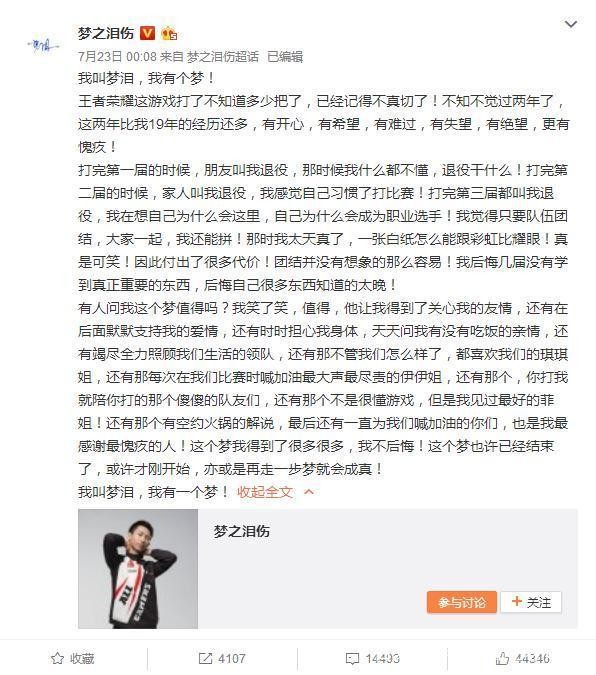Open 梦之泪伤 title in topic card

(x=242, y=532)
